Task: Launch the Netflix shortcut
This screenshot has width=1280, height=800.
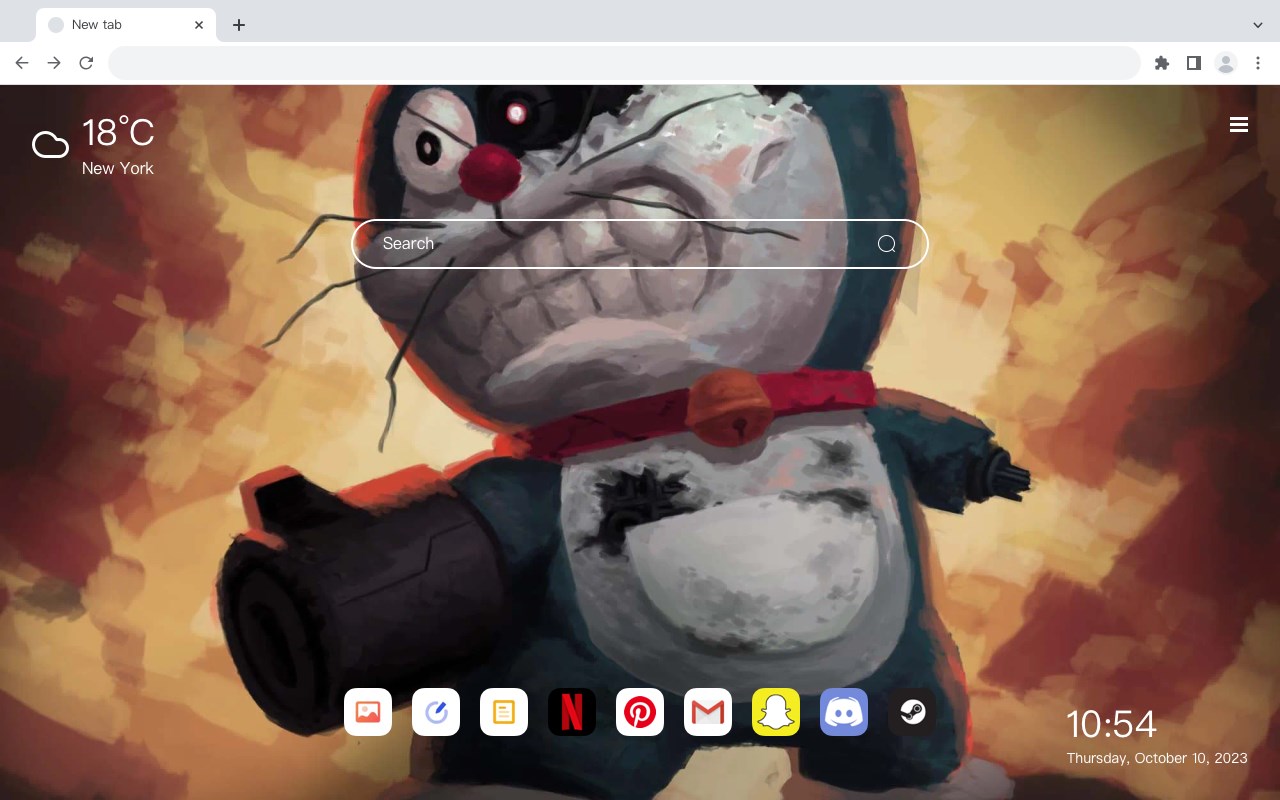Action: click(x=572, y=712)
